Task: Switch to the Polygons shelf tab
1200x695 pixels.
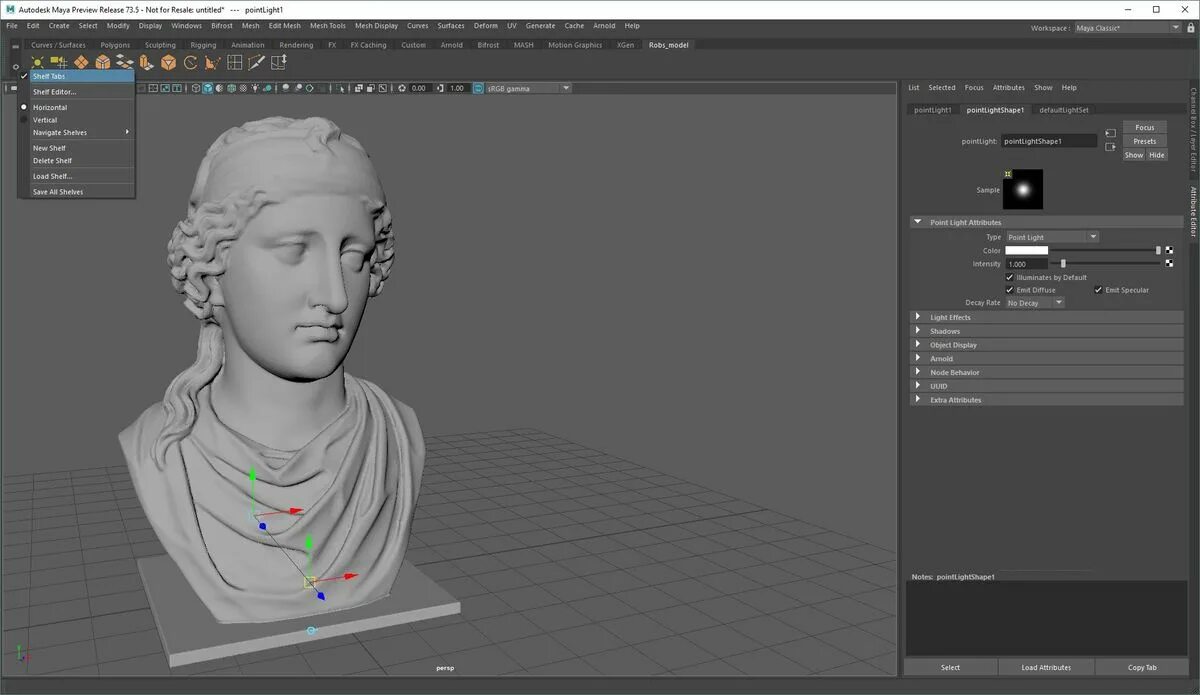Action: tap(115, 45)
